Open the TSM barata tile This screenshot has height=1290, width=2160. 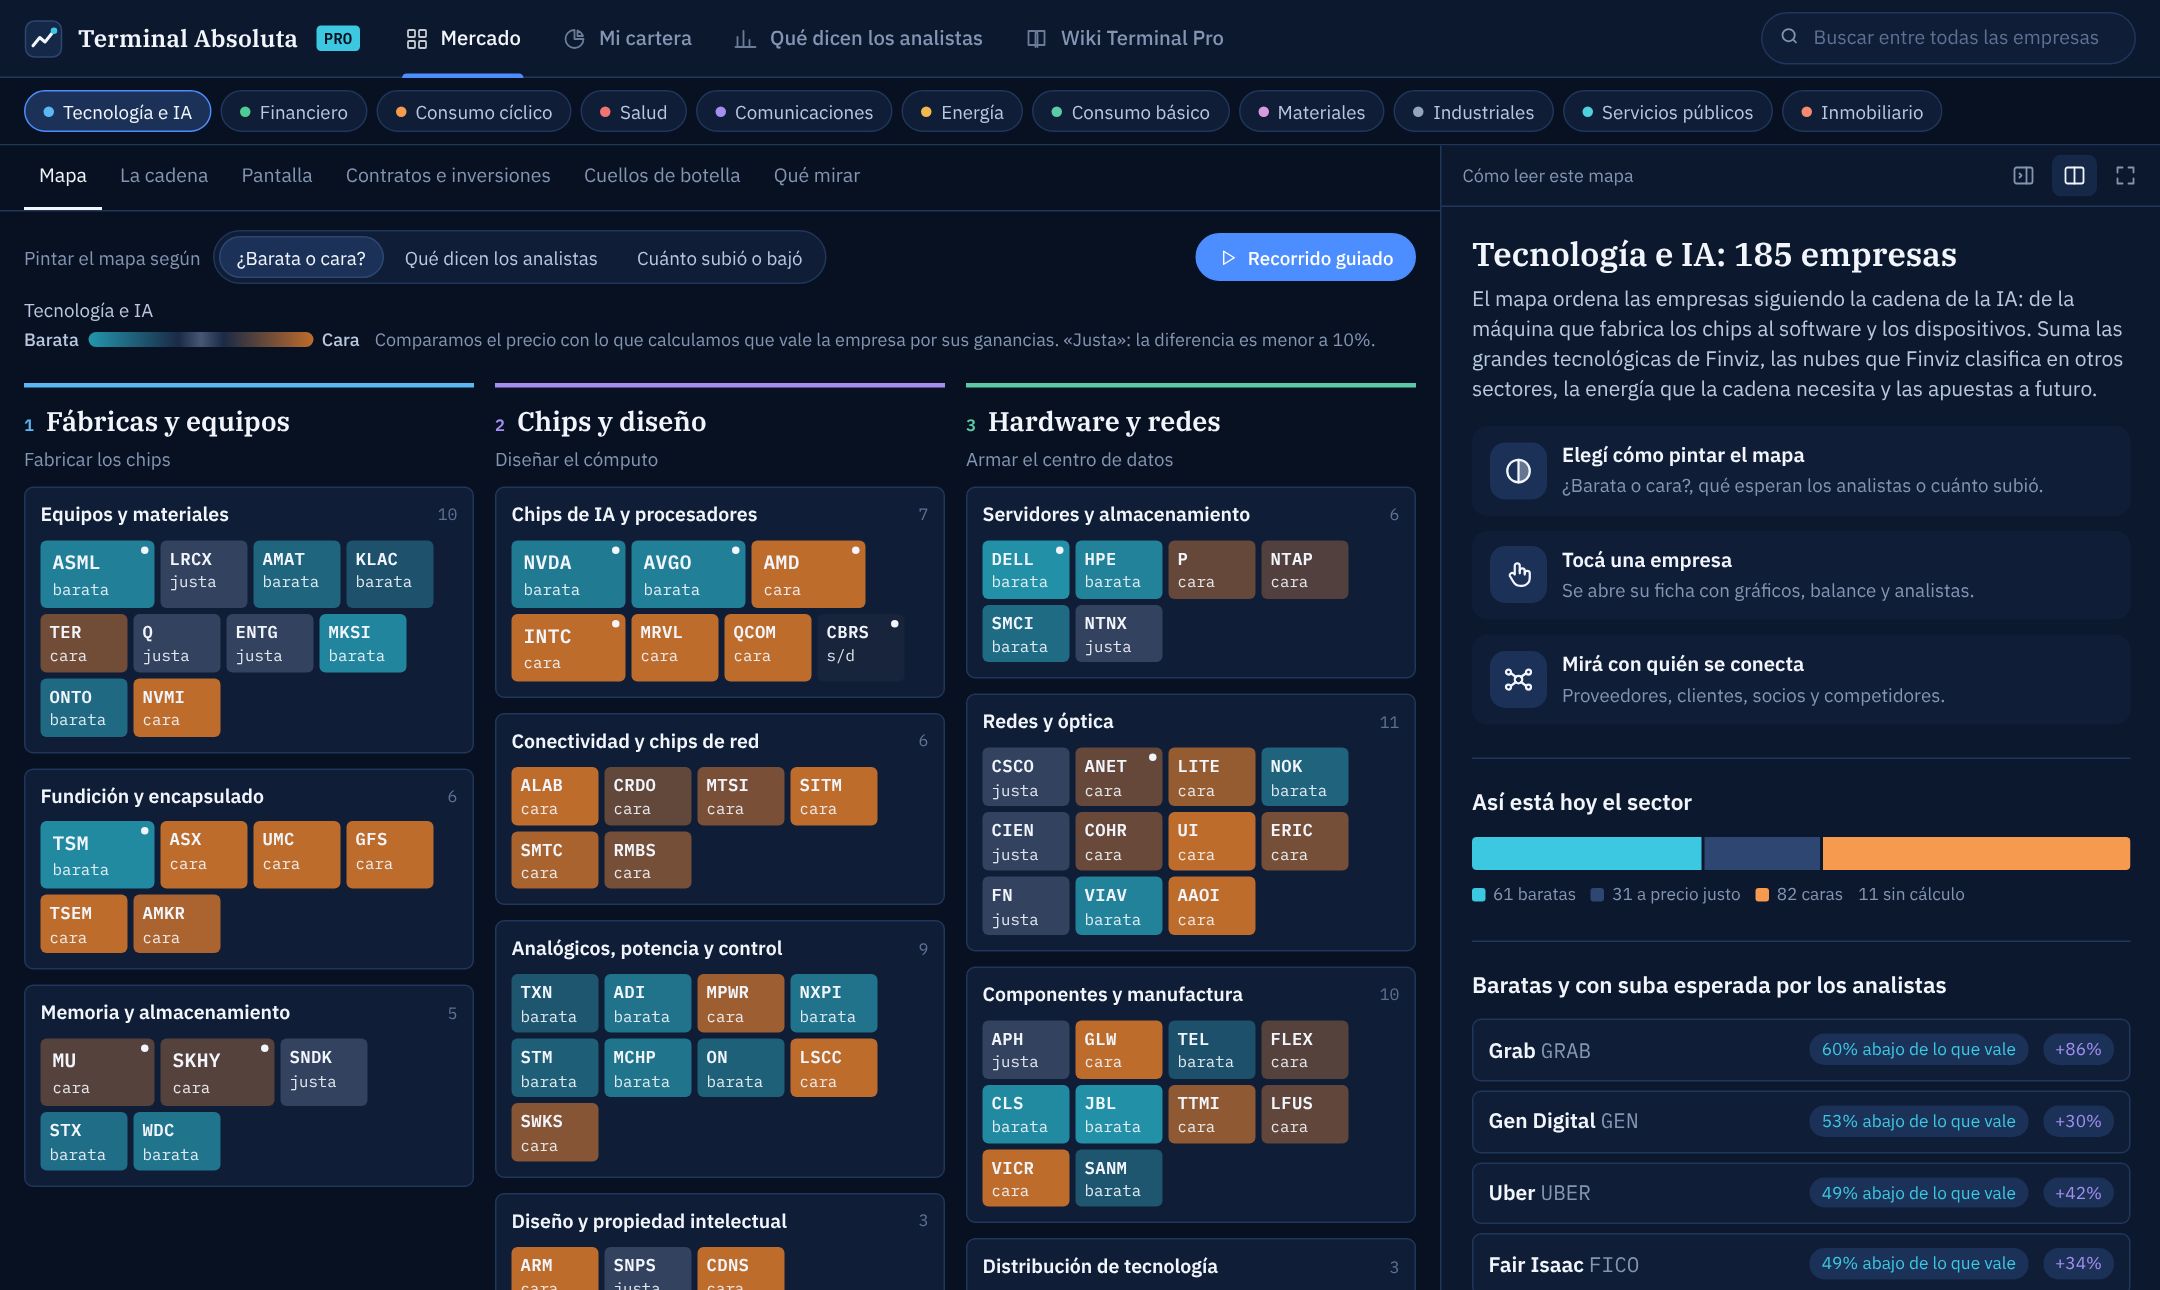pyautogui.click(x=97, y=855)
